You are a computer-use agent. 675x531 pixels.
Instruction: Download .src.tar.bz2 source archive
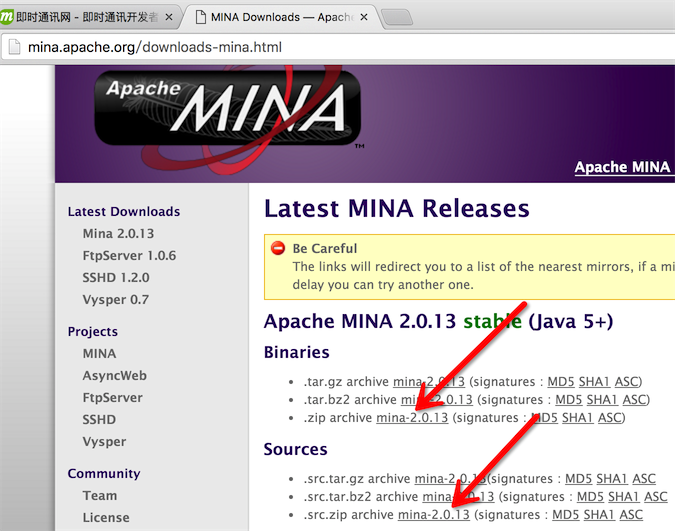click(x=458, y=497)
